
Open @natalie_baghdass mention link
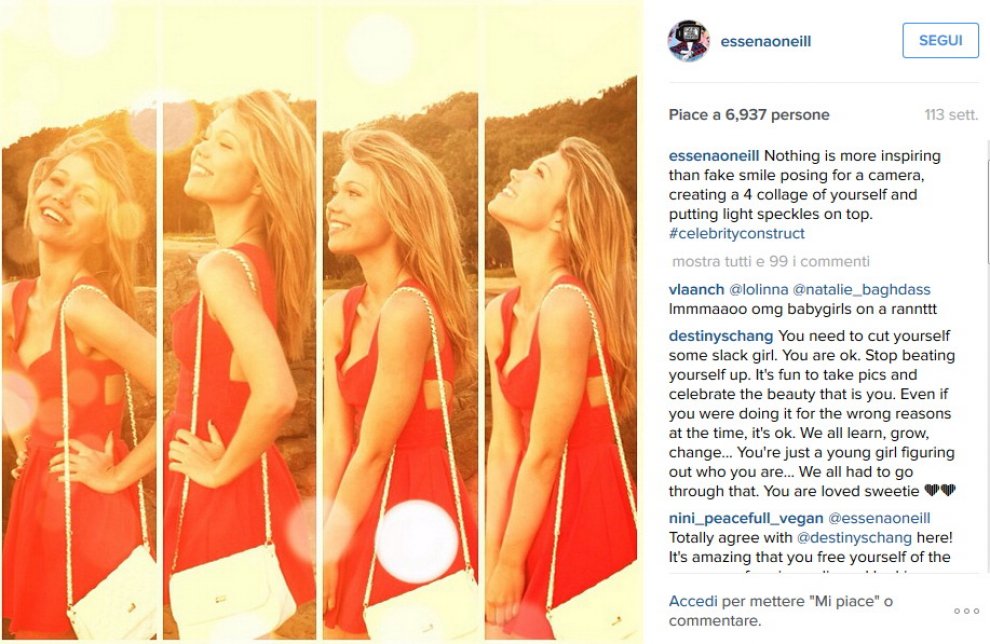click(861, 289)
